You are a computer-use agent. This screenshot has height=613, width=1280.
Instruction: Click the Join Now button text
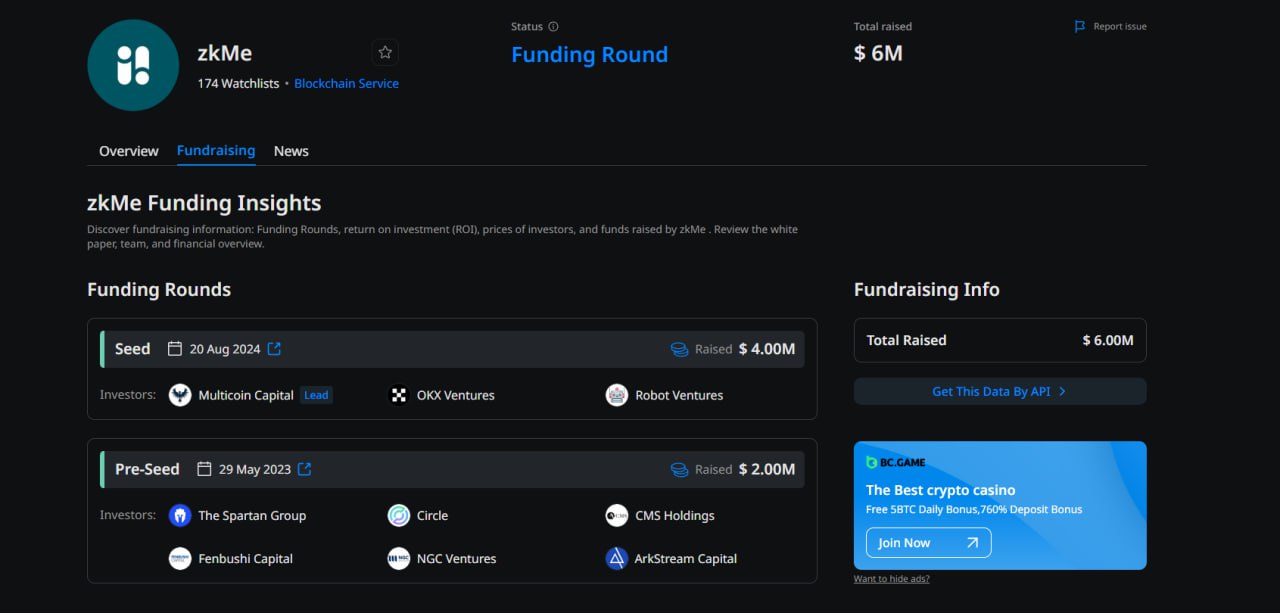click(904, 543)
